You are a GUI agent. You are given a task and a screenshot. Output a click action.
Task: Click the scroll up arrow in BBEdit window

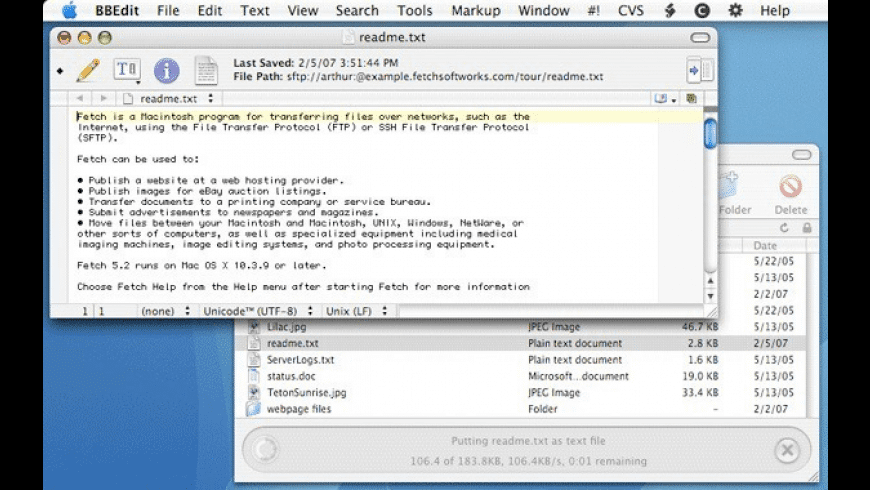(x=710, y=281)
